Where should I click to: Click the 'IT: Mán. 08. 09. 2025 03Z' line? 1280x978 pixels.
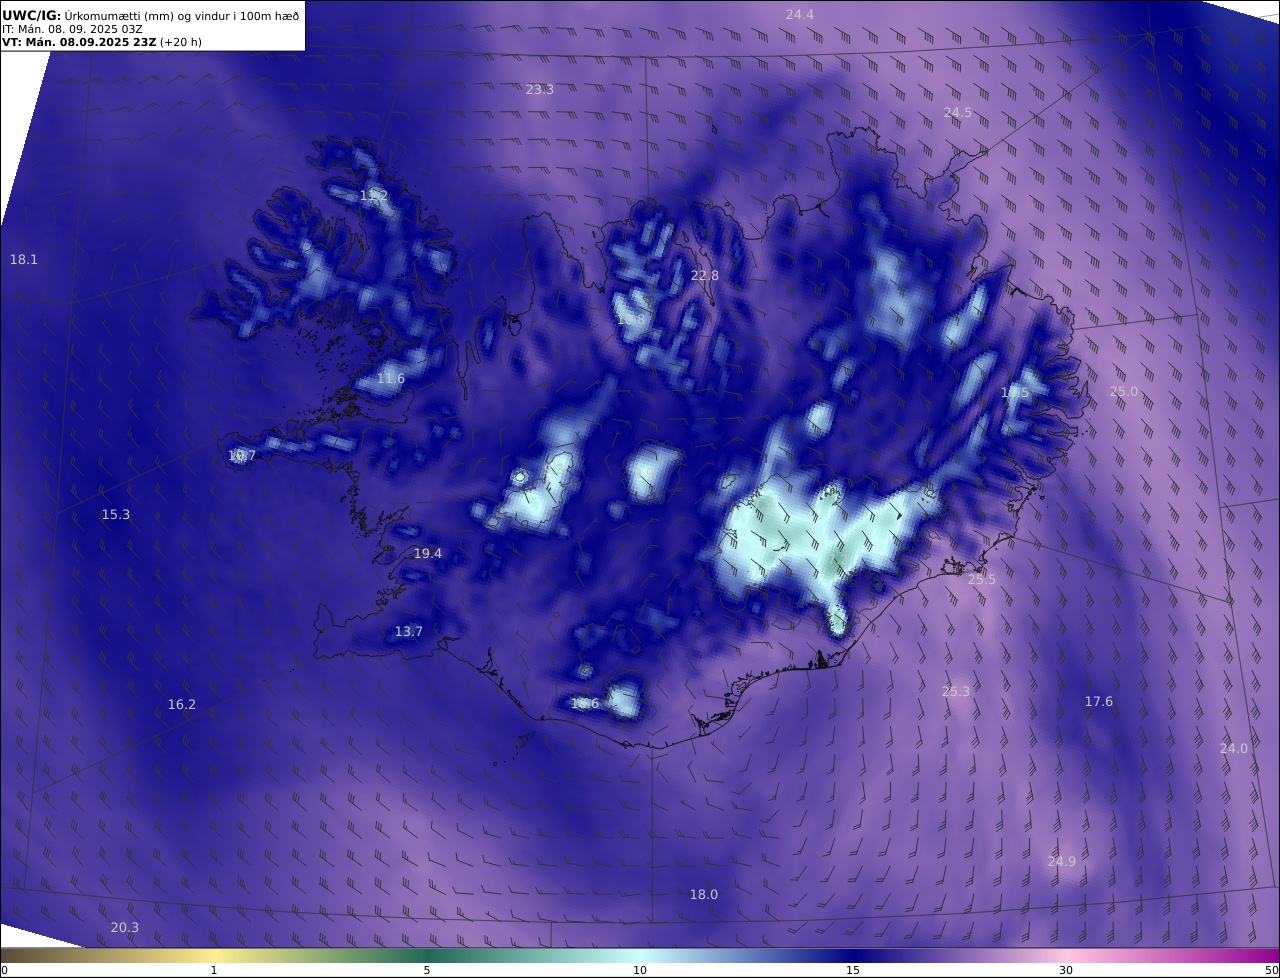tap(72, 29)
